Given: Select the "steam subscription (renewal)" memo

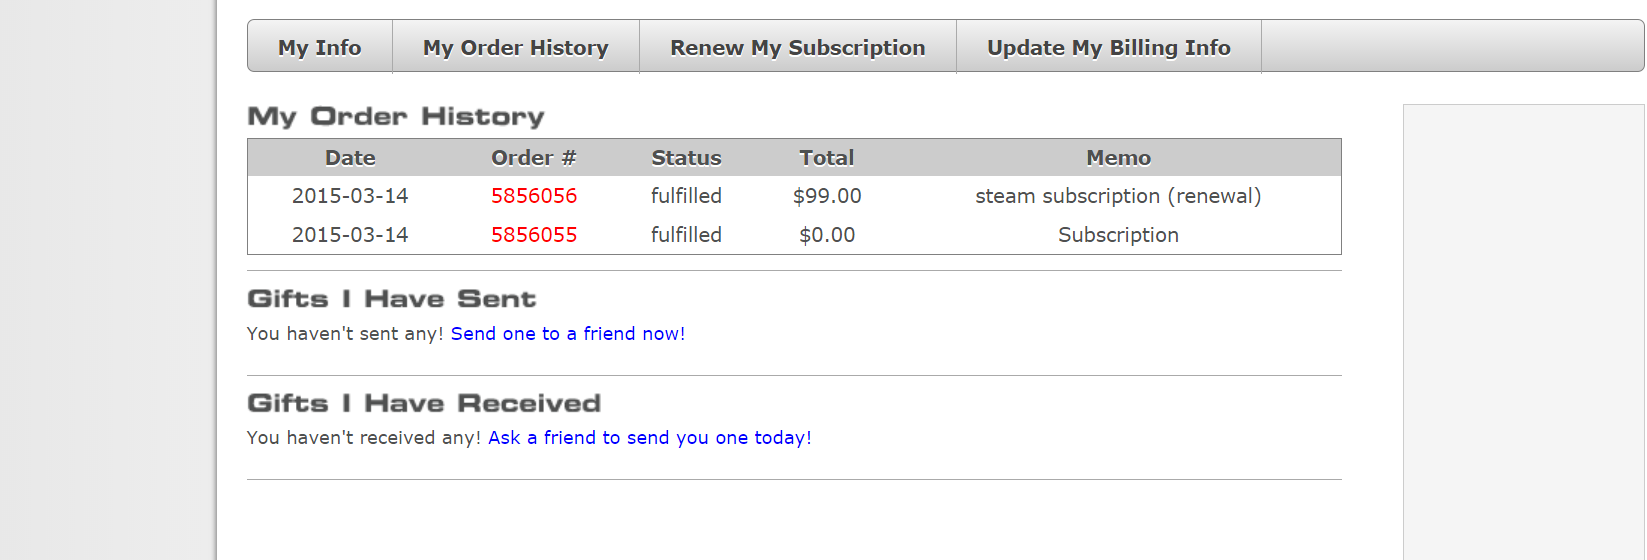Looking at the screenshot, I should pyautogui.click(x=1118, y=196).
